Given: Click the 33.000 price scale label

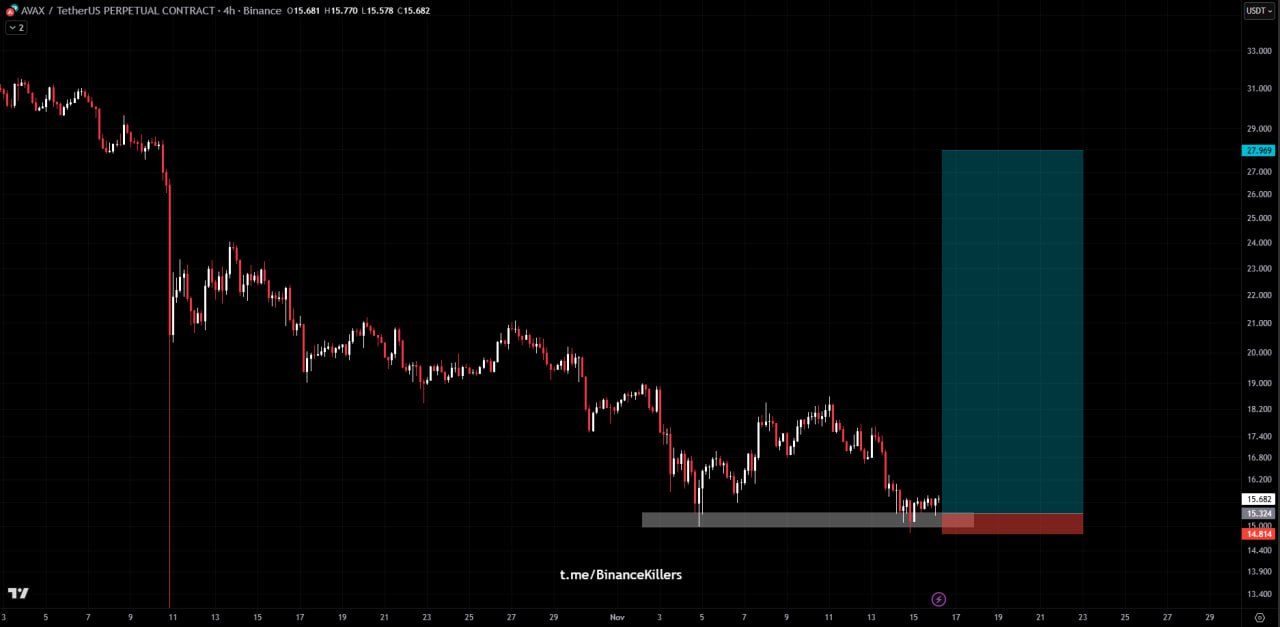Looking at the screenshot, I should [1257, 51].
